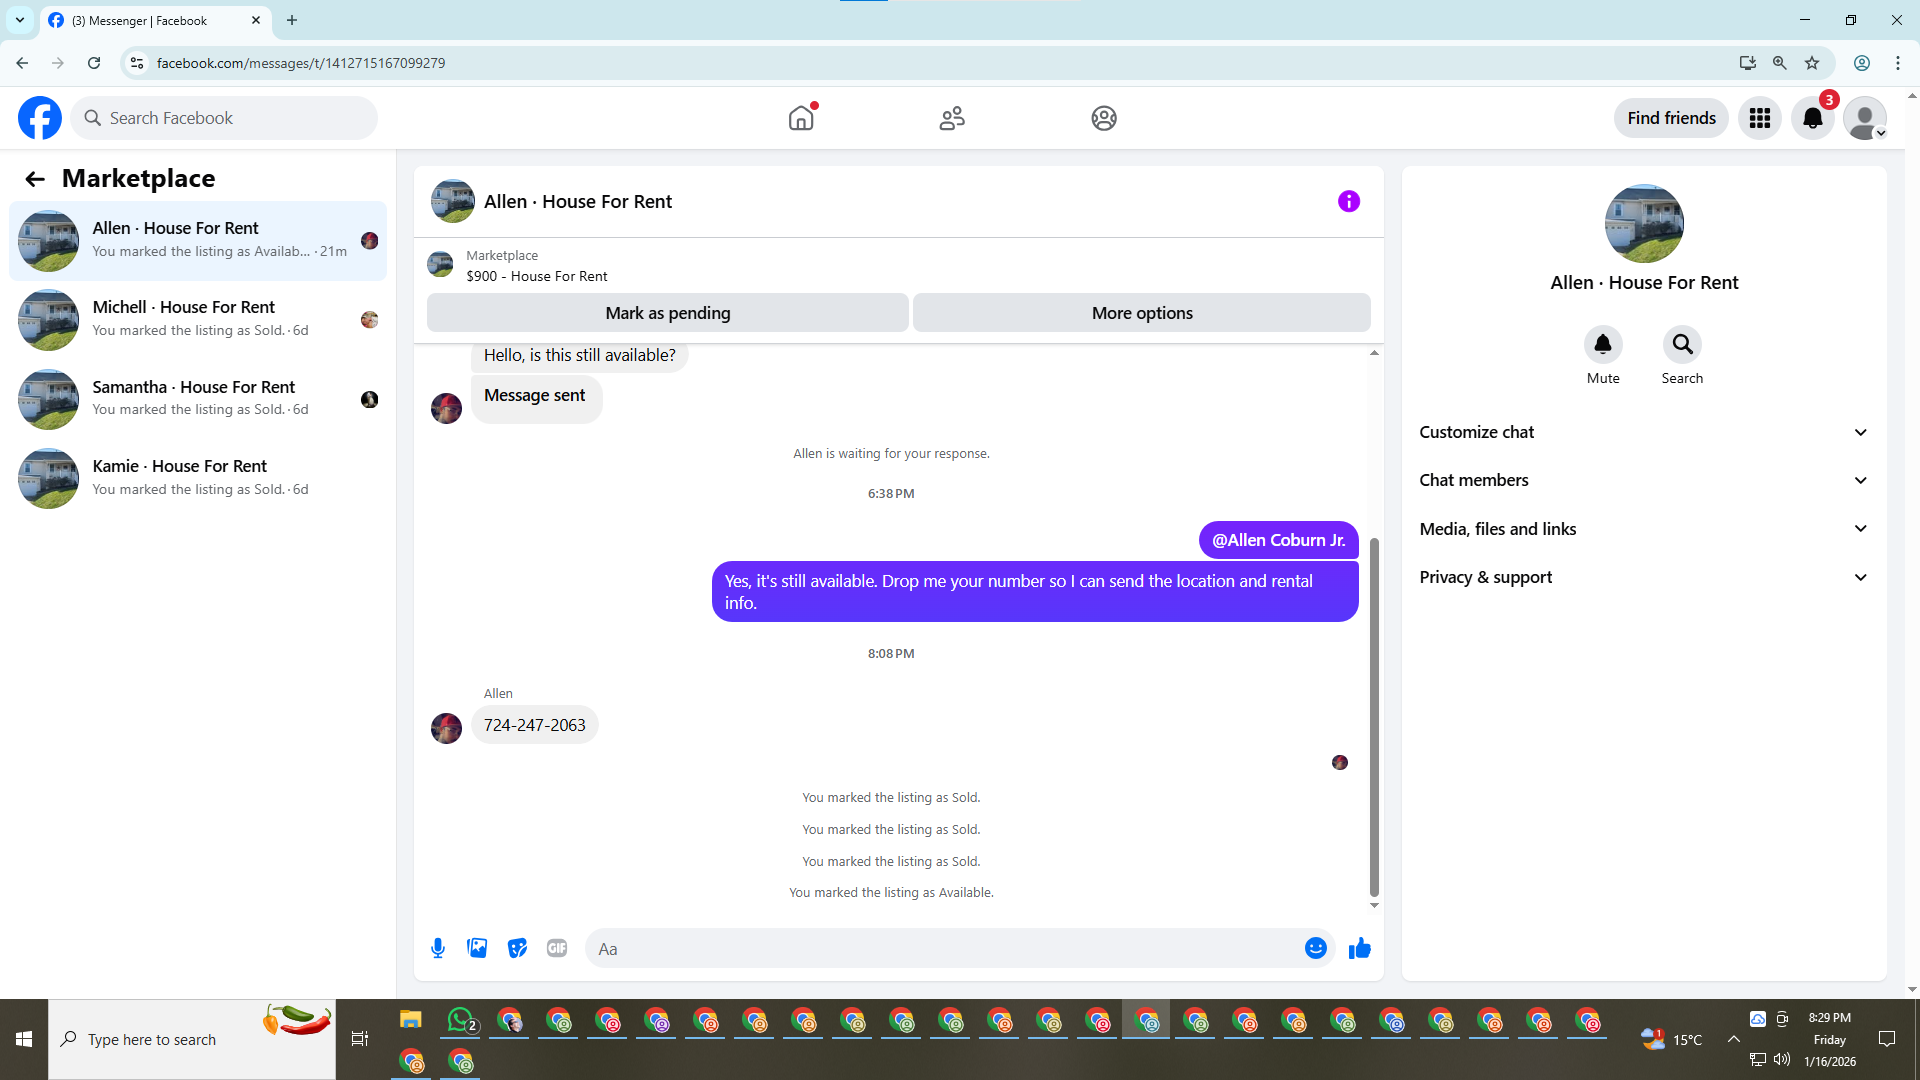Image resolution: width=1920 pixels, height=1080 pixels.
Task: Mute this conversation
Action: coord(1602,345)
